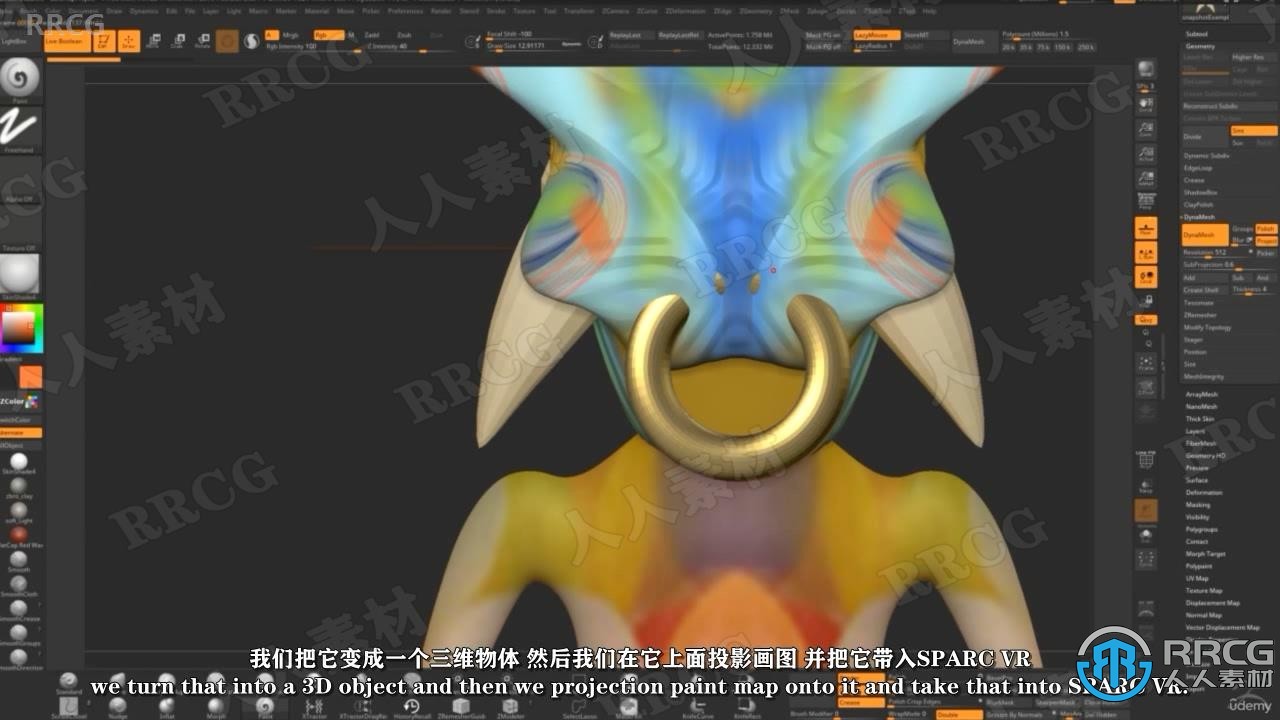Toggle the Zsub mode button

(x=404, y=35)
